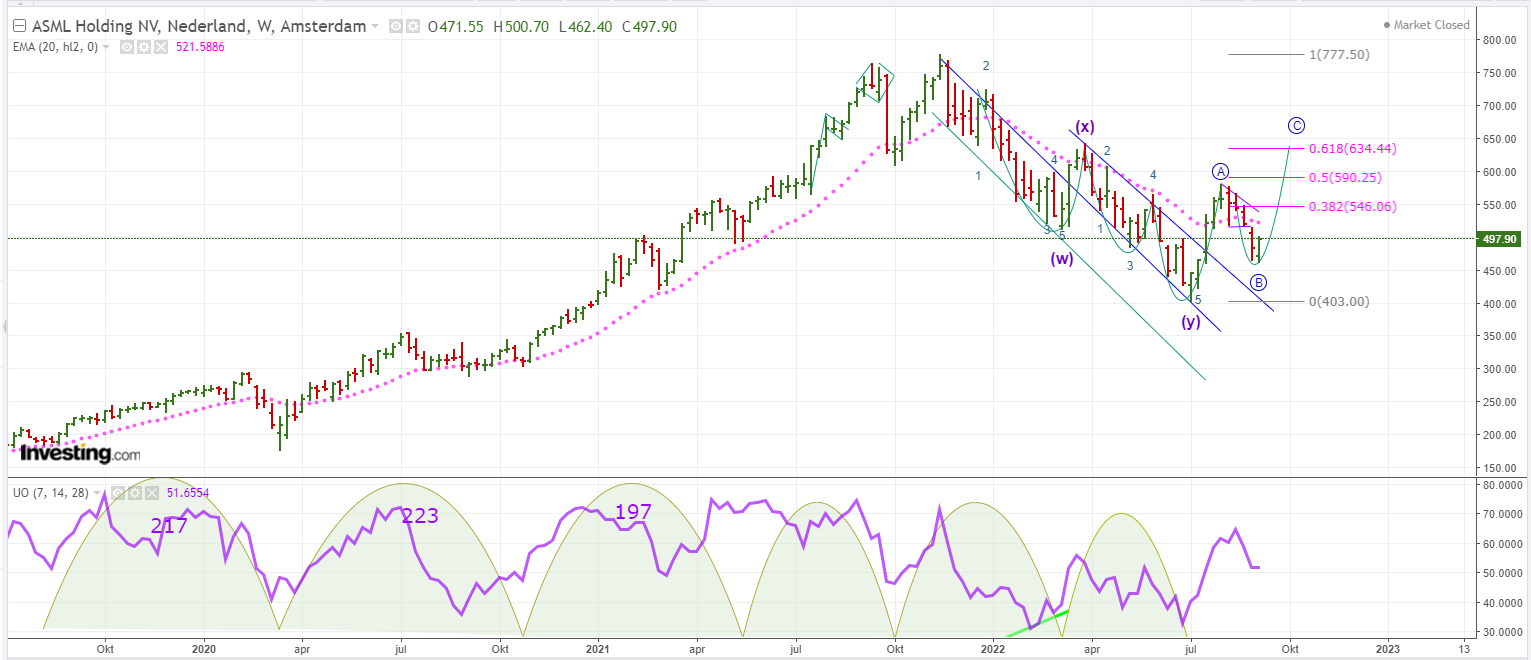The width and height of the screenshot is (1531, 660).
Task: Click the current price tag 497.90
Action: [x=1497, y=239]
